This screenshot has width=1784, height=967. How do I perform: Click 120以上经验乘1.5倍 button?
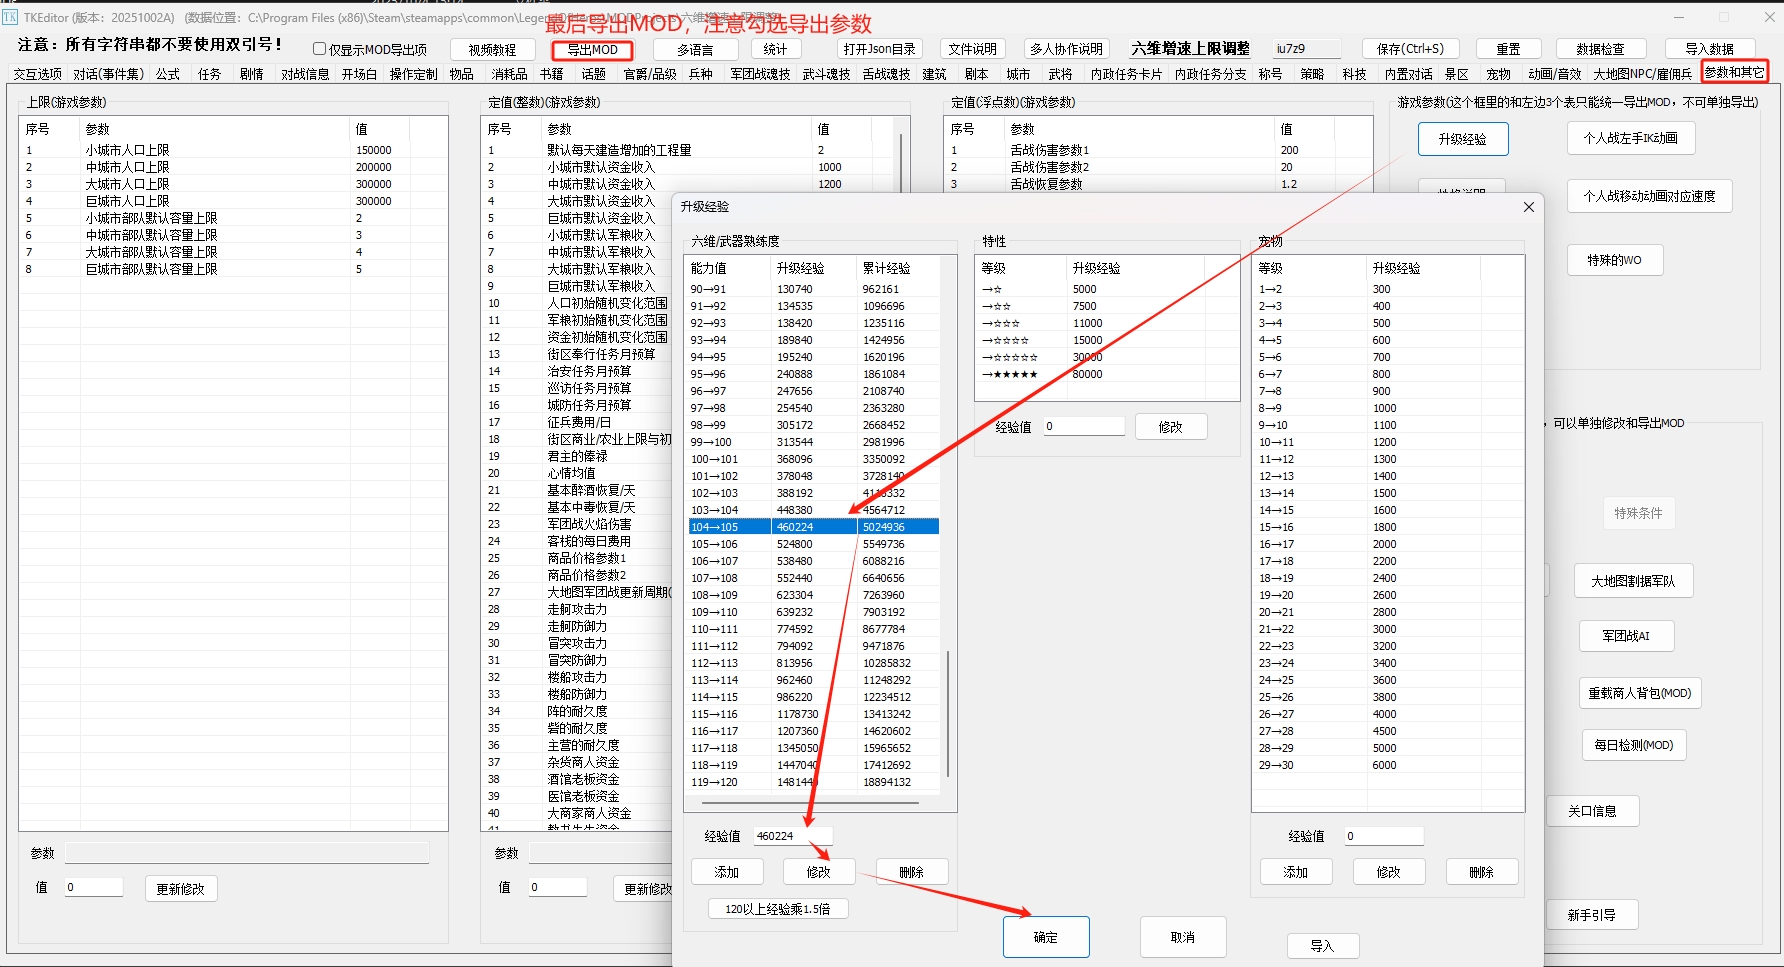[x=778, y=909]
